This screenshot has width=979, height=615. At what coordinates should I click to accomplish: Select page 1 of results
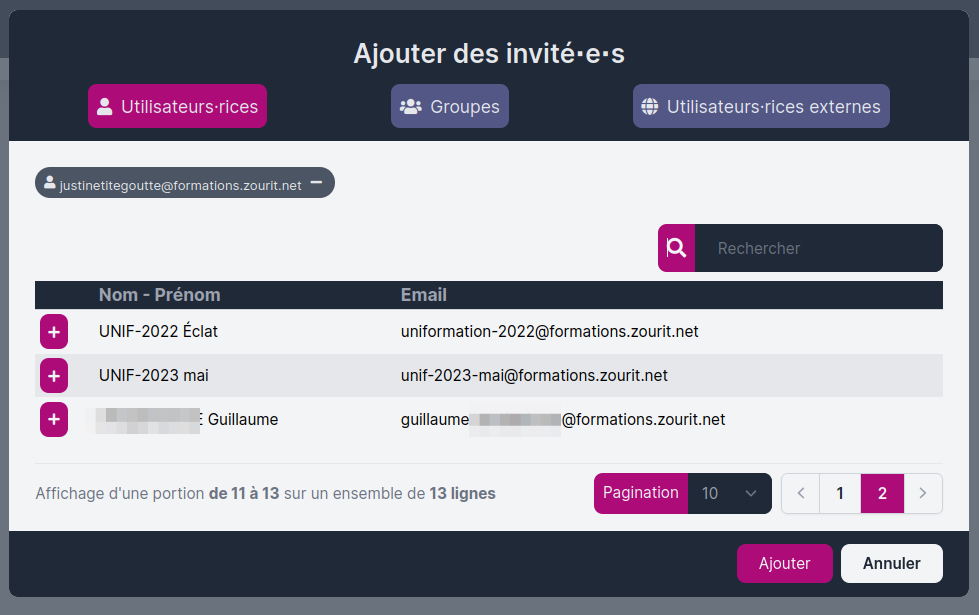click(840, 493)
